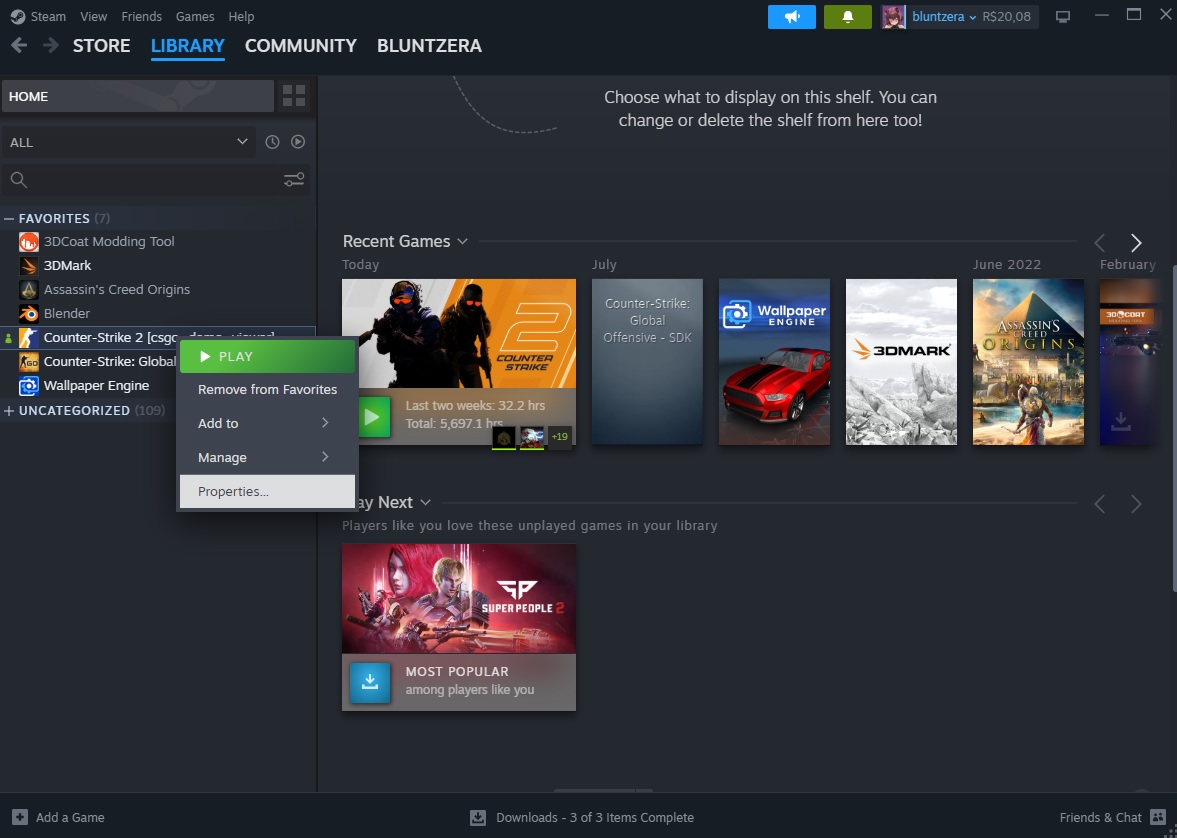Screen dimensions: 1177x838
Task: Go to next page of Recent Games
Action: (1136, 243)
